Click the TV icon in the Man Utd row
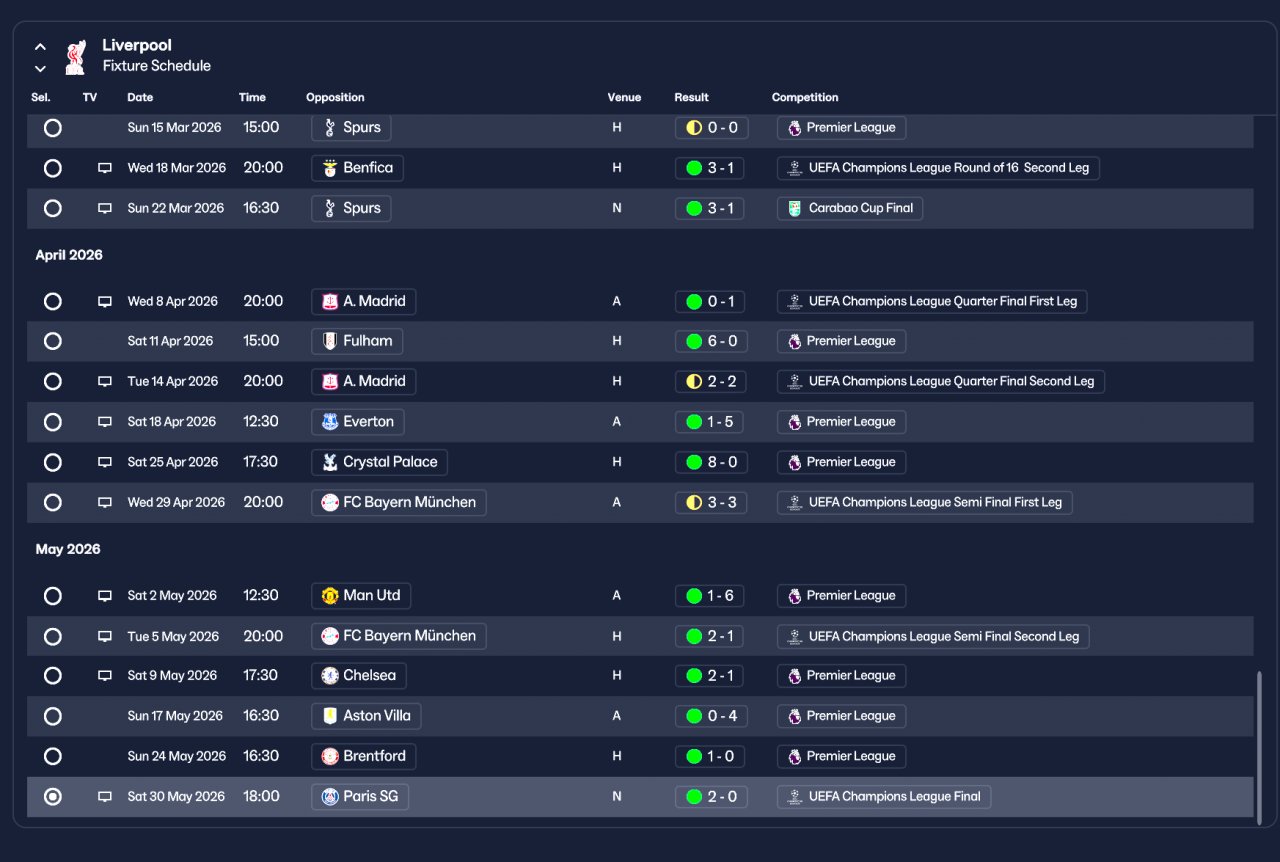Image resolution: width=1280 pixels, height=862 pixels. [x=105, y=596]
